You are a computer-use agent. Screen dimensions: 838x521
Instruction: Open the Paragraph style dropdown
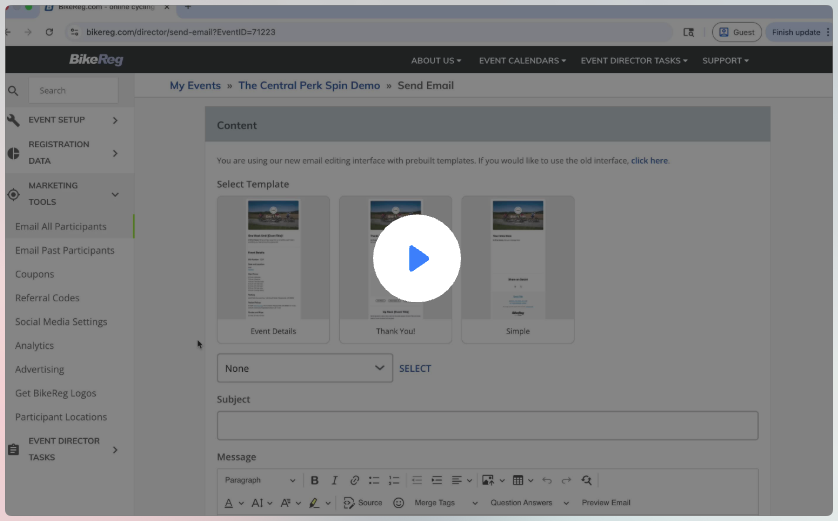[260, 480]
